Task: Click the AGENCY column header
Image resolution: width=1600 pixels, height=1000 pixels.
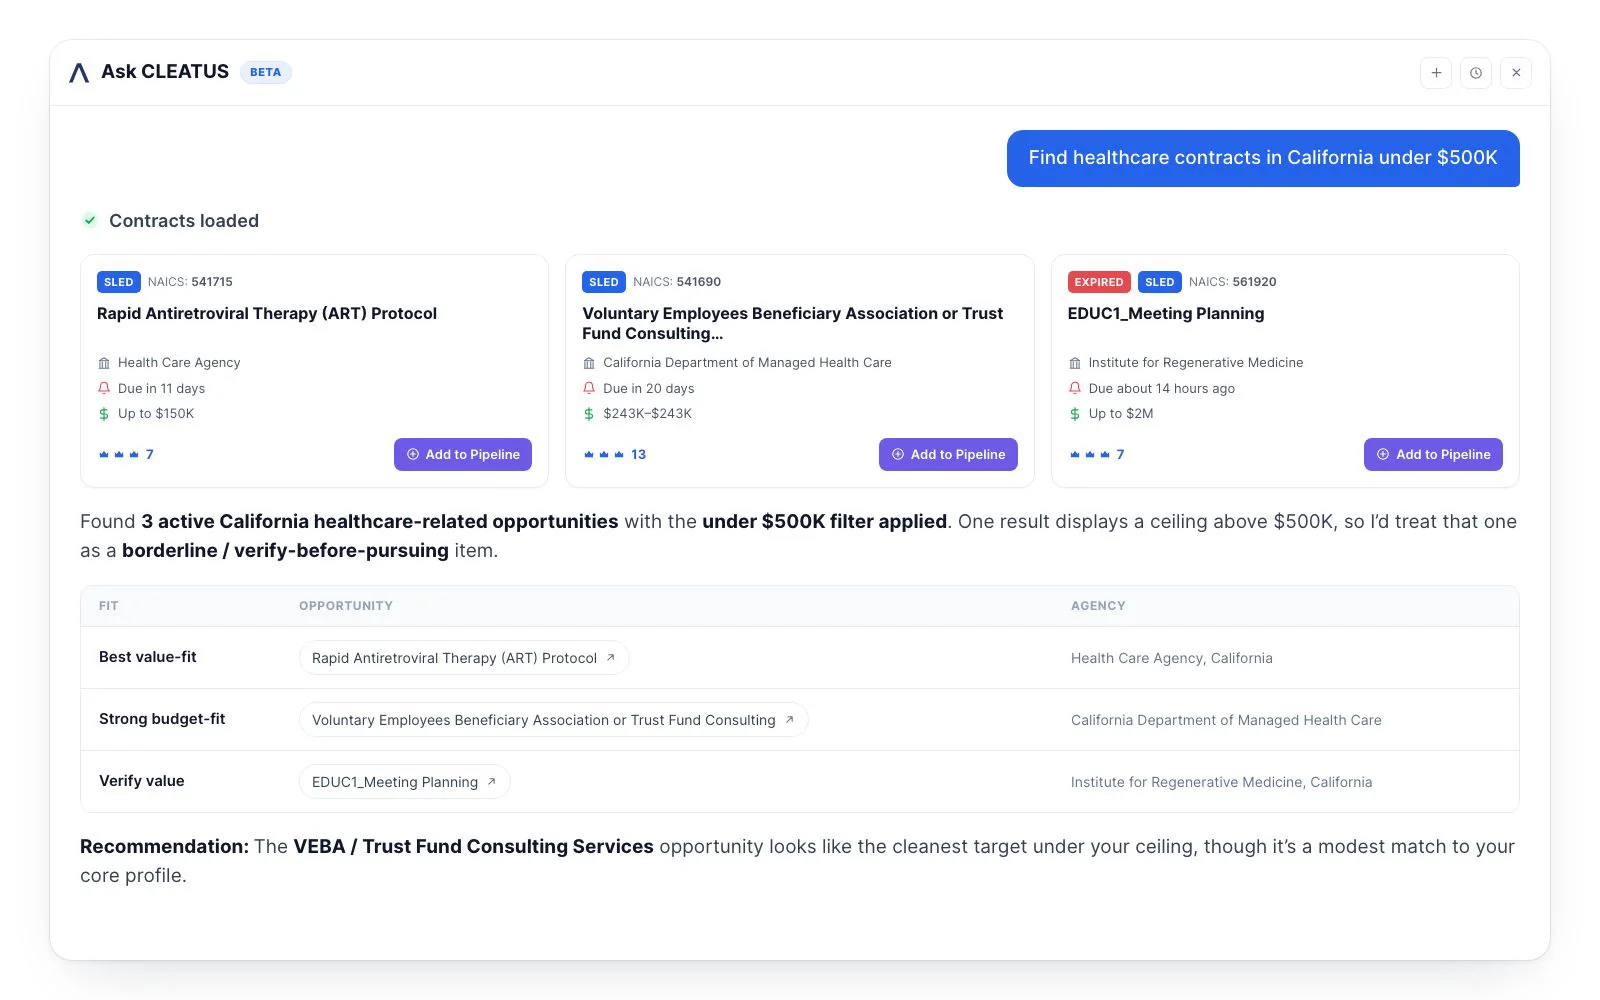Action: [x=1098, y=606]
